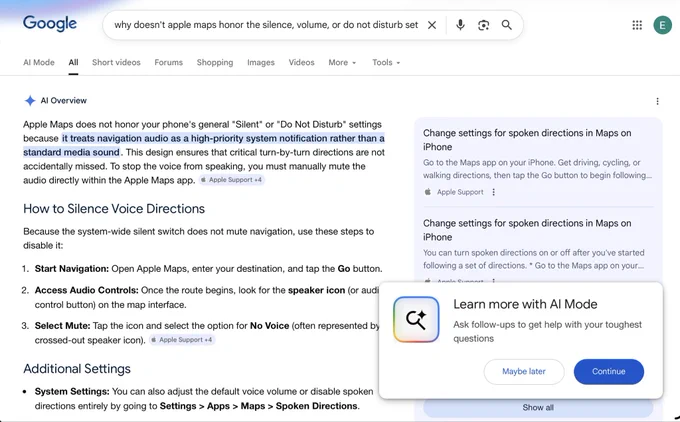
Task: Click the 'AI Overview' label
Action: coord(64,101)
